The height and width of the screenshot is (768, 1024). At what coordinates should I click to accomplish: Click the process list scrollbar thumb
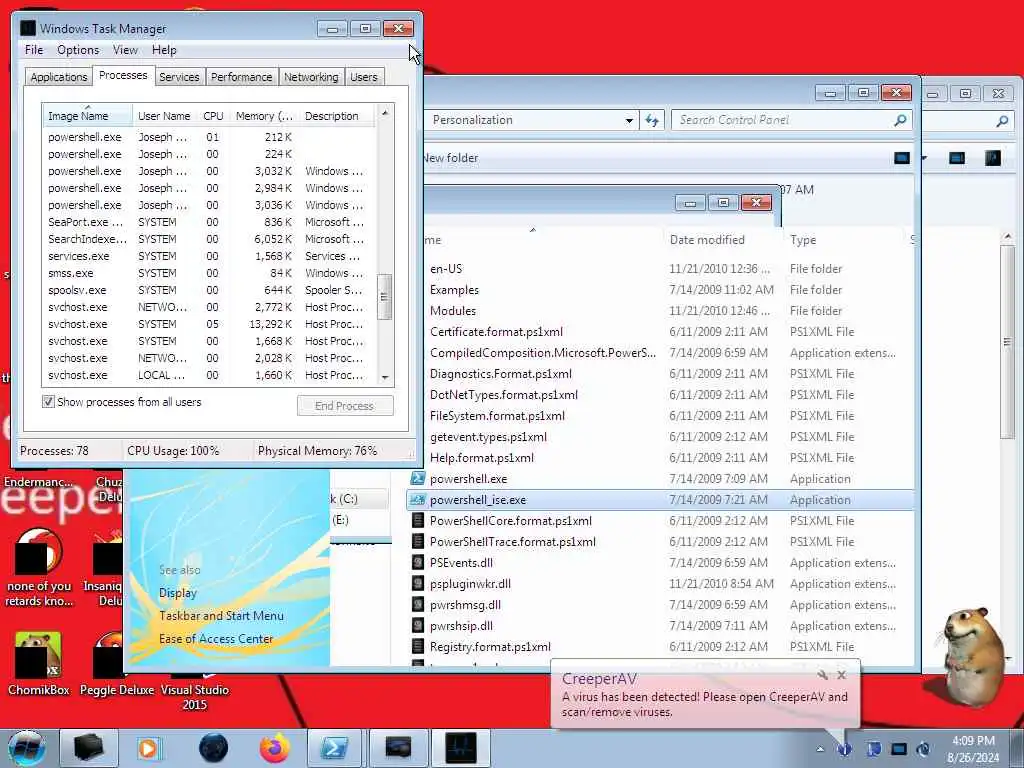(x=385, y=296)
